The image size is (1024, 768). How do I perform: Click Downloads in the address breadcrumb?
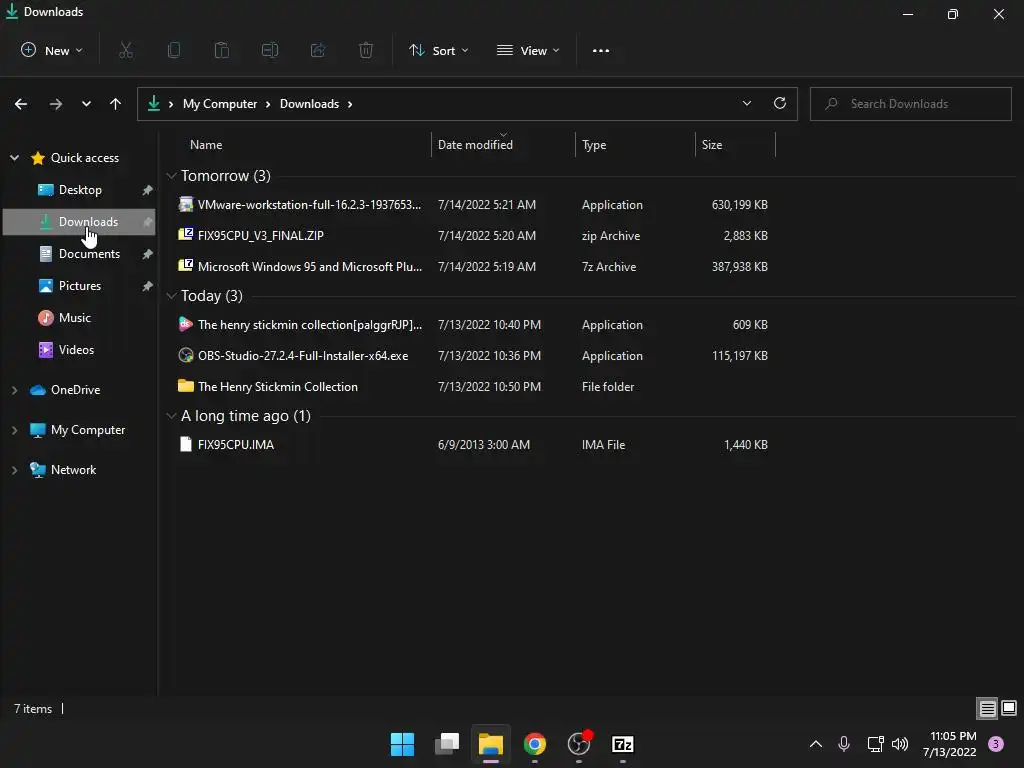tap(310, 104)
